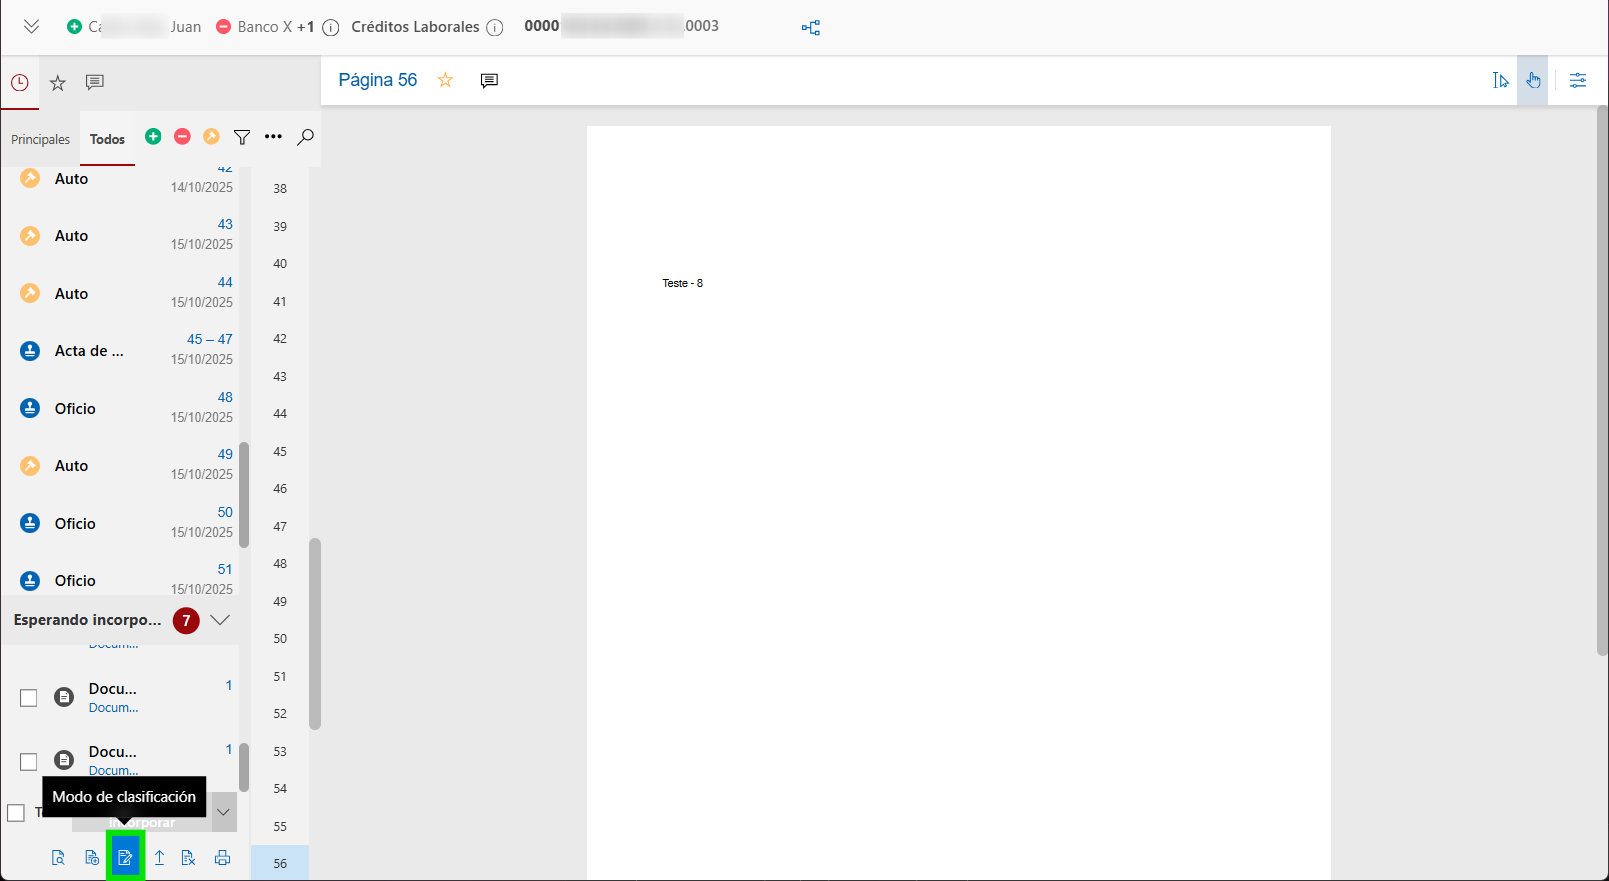Open the dropdown arrow beside Incorporar
This screenshot has width=1609, height=881.
(224, 812)
